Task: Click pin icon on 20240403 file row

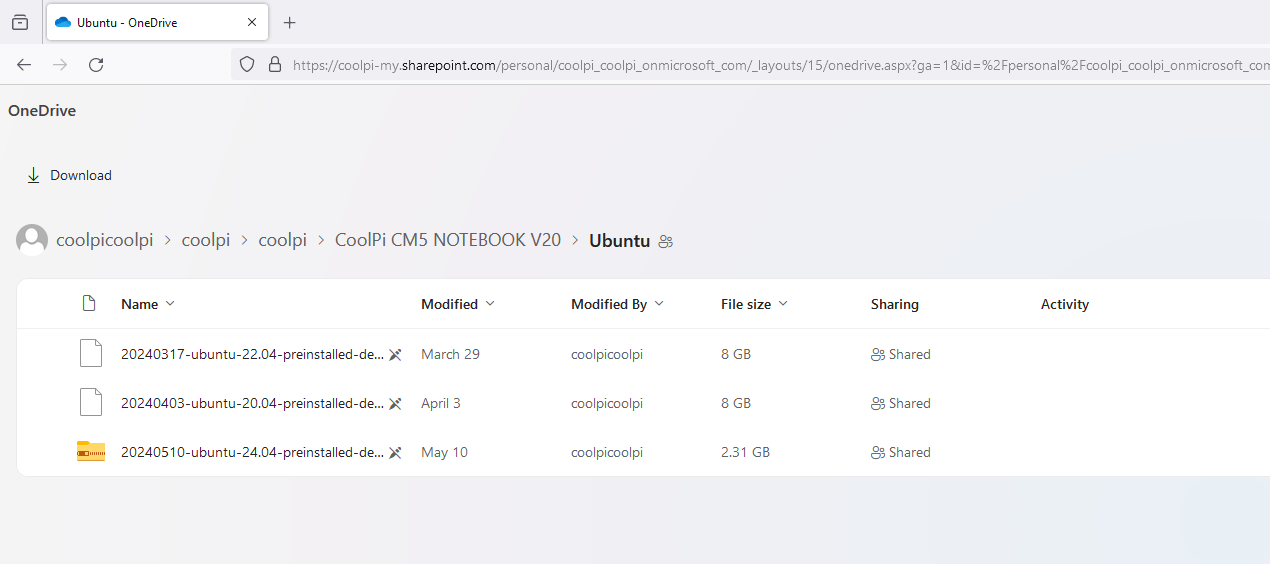Action: (x=395, y=403)
